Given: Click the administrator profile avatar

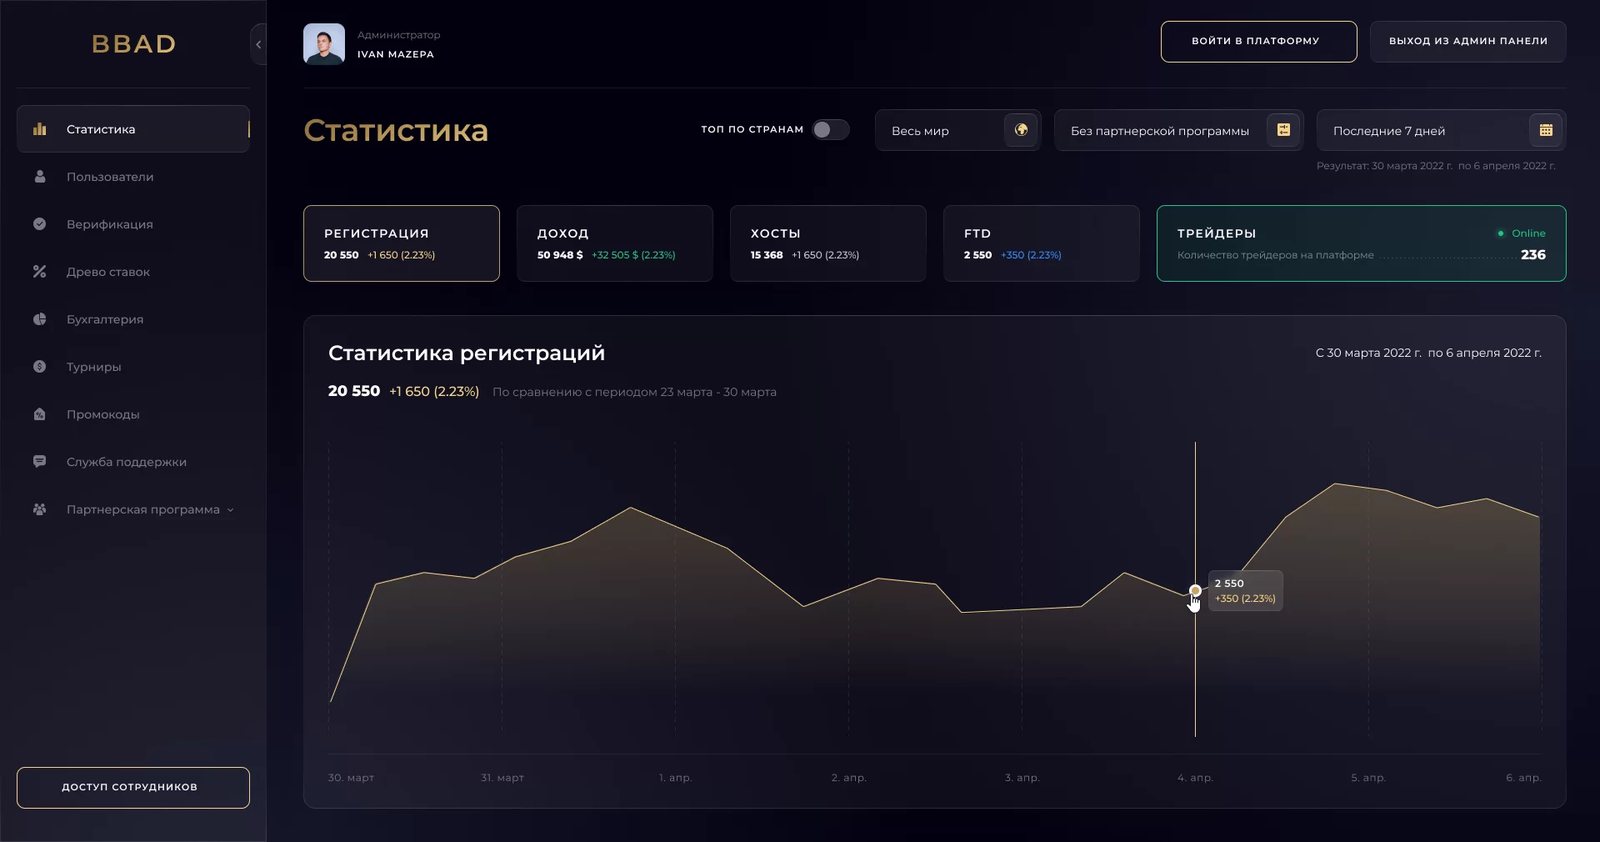Looking at the screenshot, I should [324, 44].
